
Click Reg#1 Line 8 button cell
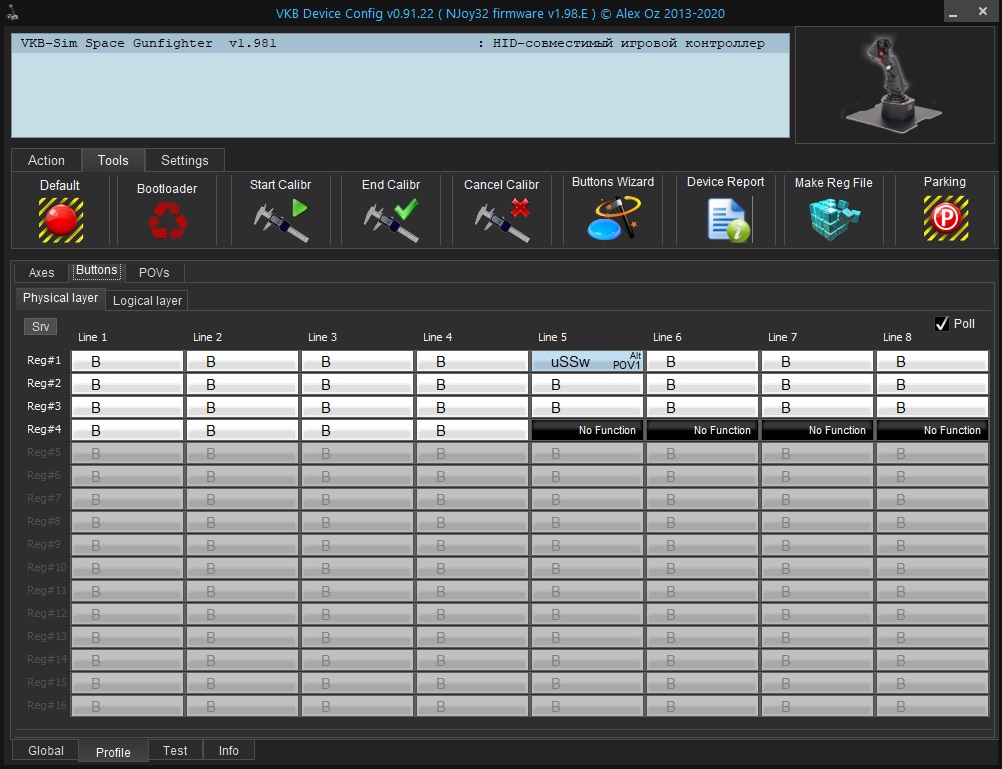932,362
